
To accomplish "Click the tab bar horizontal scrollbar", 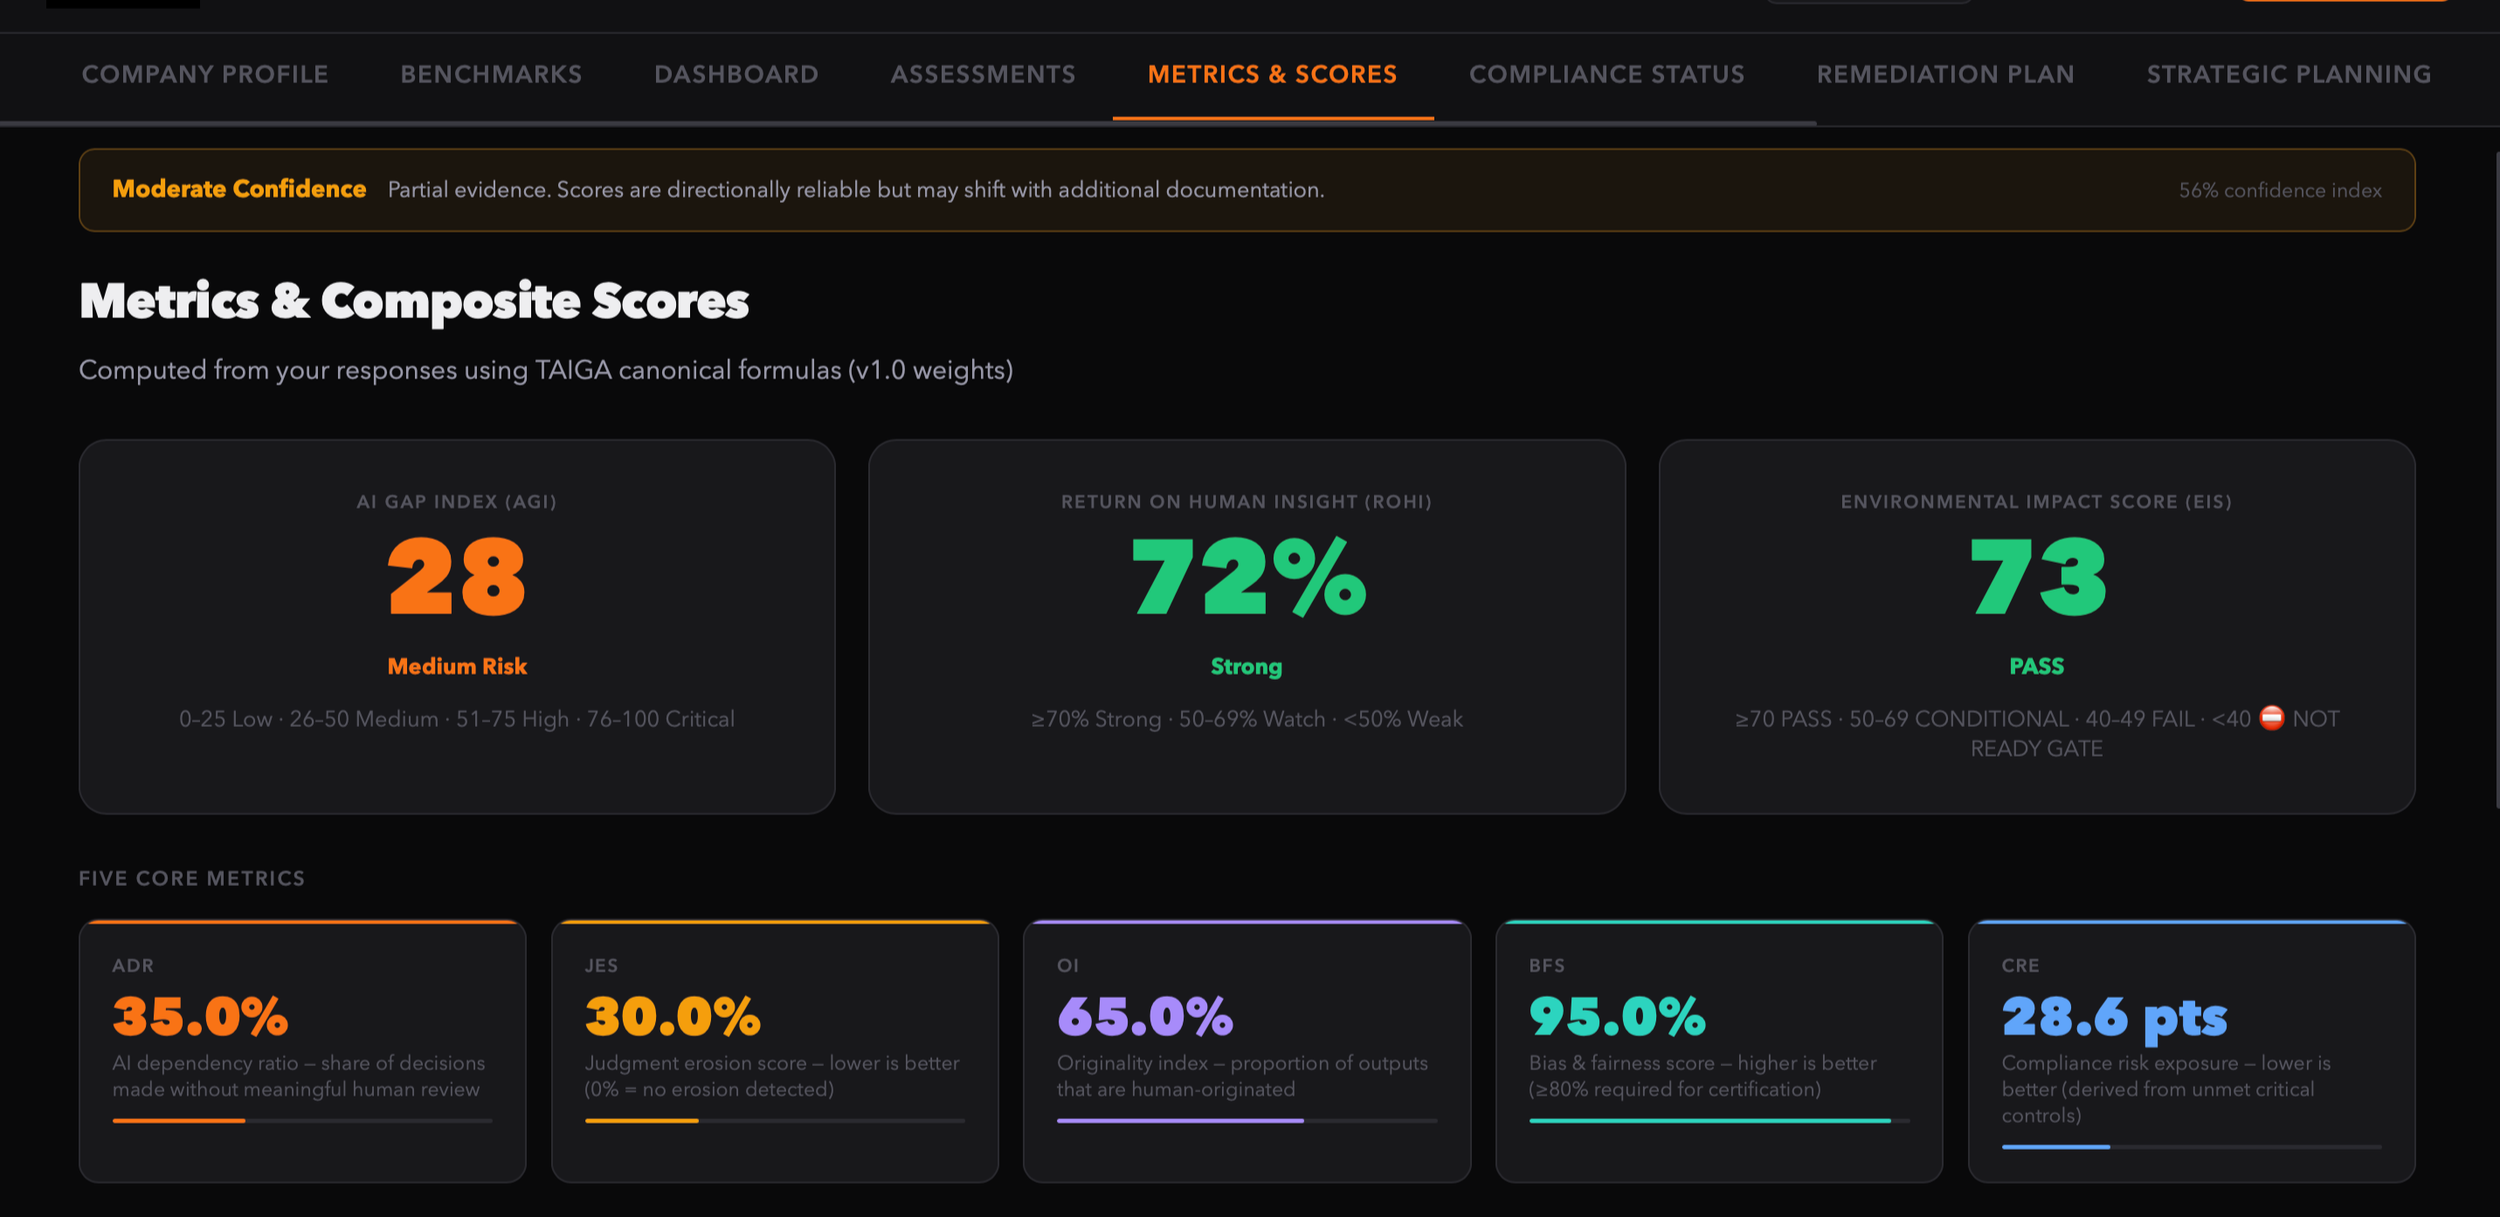I will [908, 123].
